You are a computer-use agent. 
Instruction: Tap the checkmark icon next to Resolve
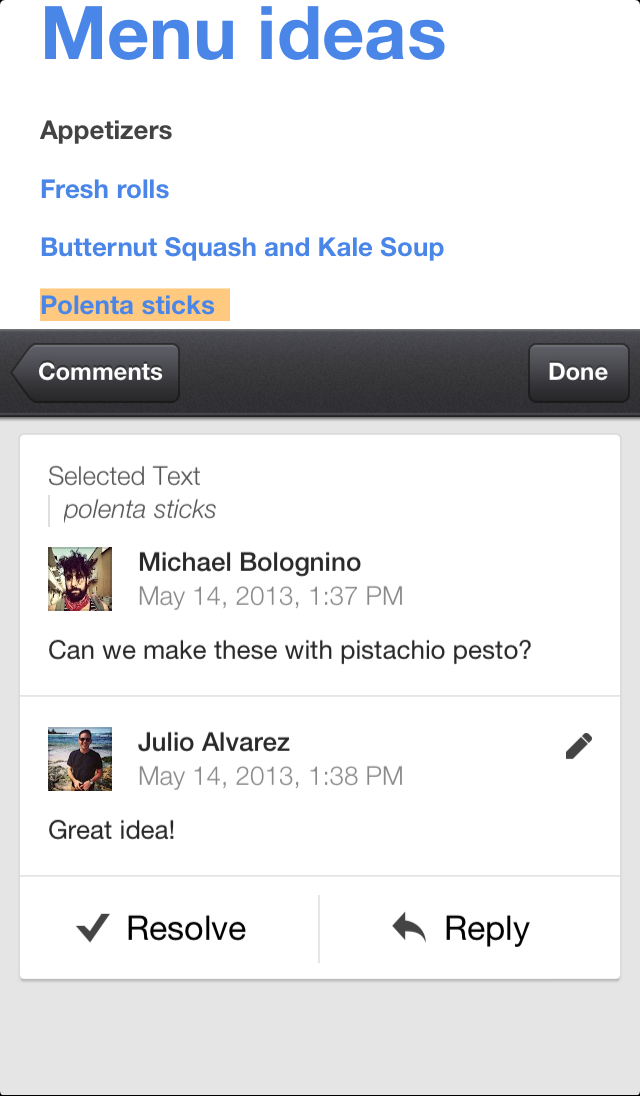click(90, 928)
